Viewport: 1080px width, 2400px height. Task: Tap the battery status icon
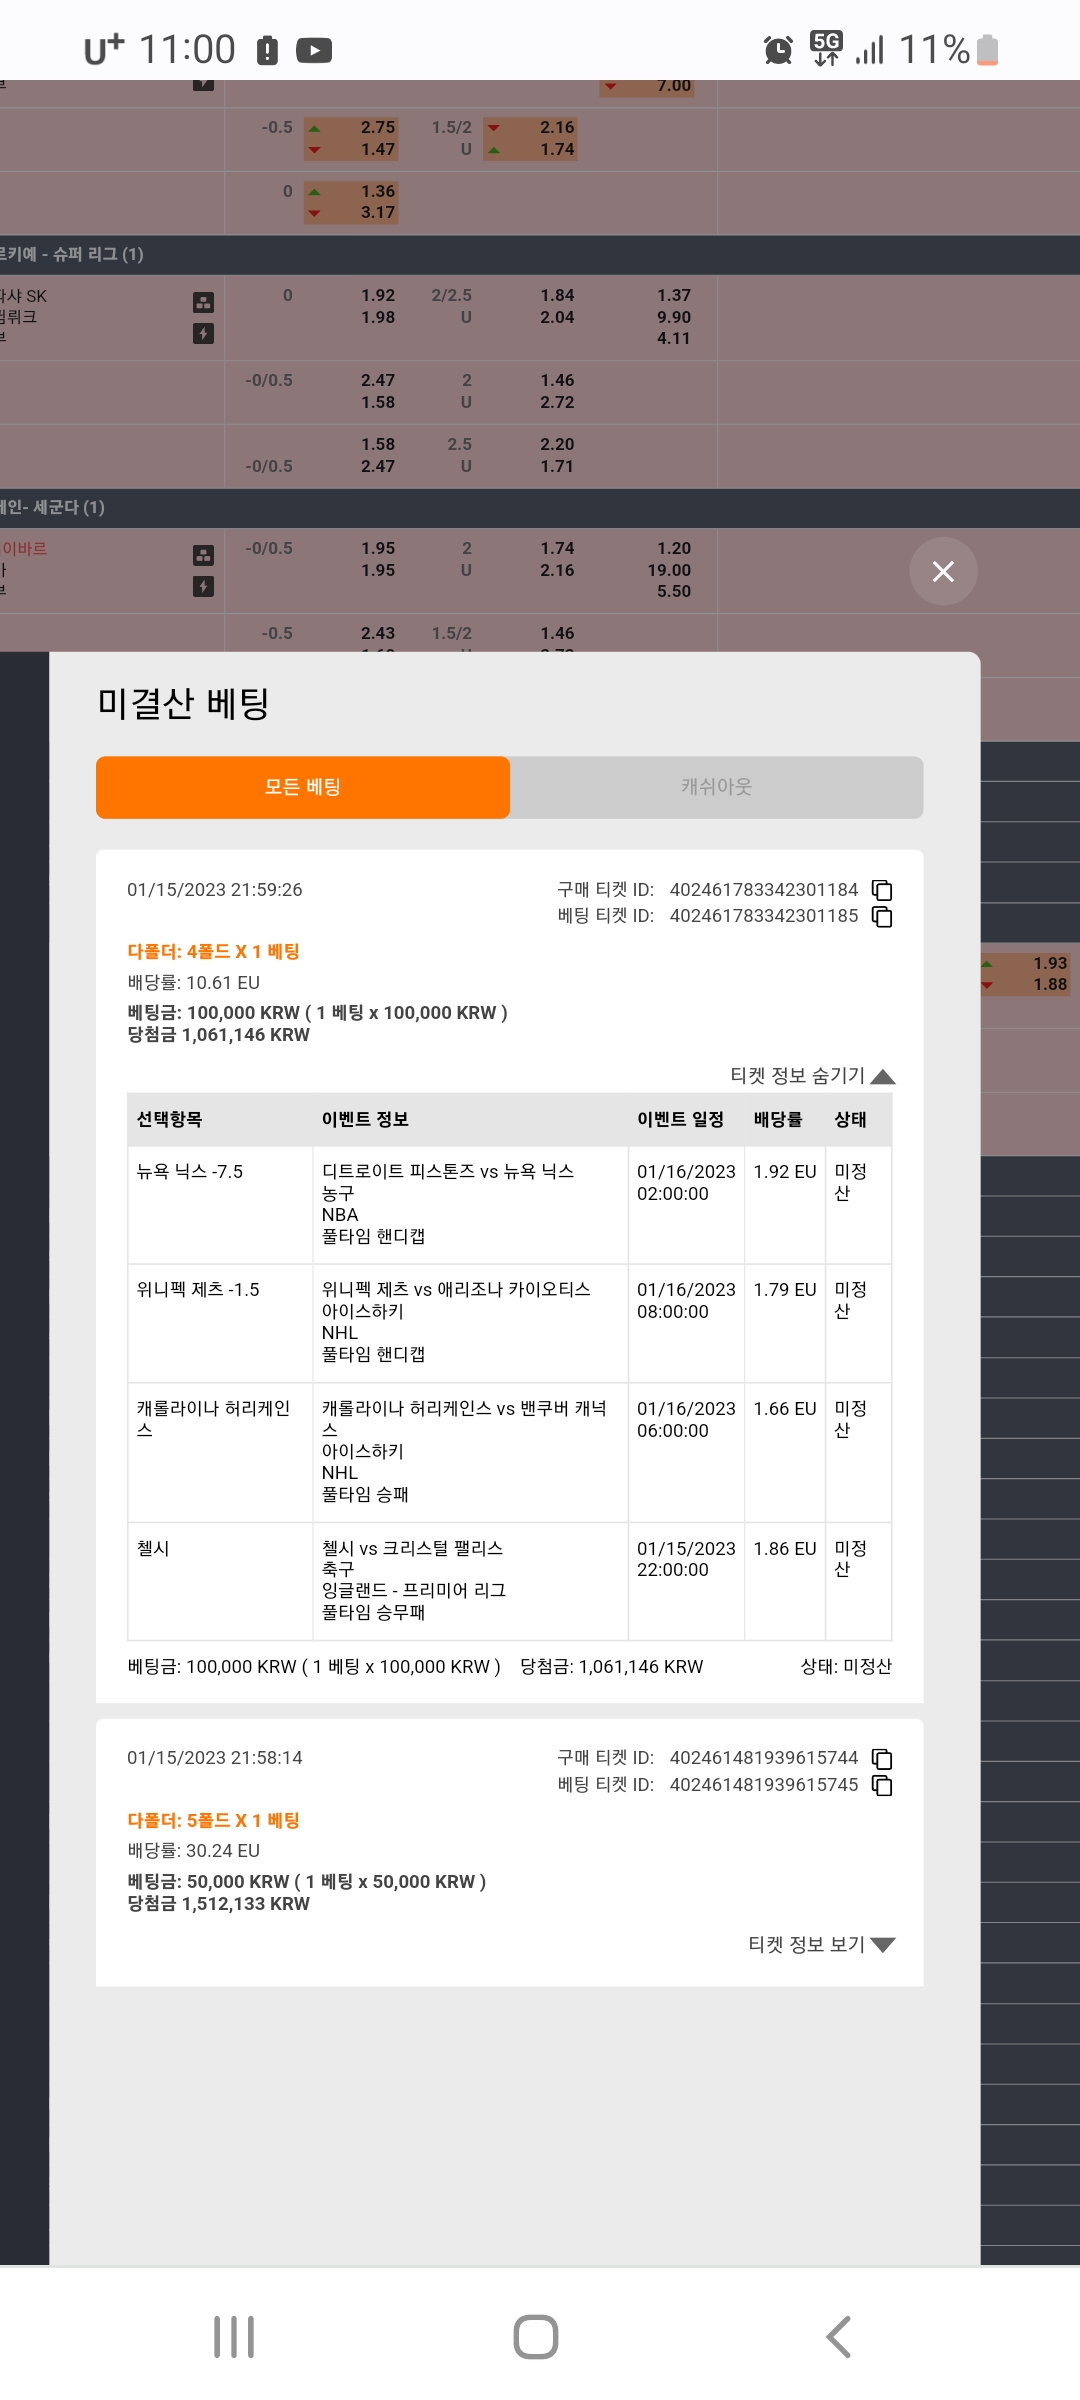coord(987,49)
